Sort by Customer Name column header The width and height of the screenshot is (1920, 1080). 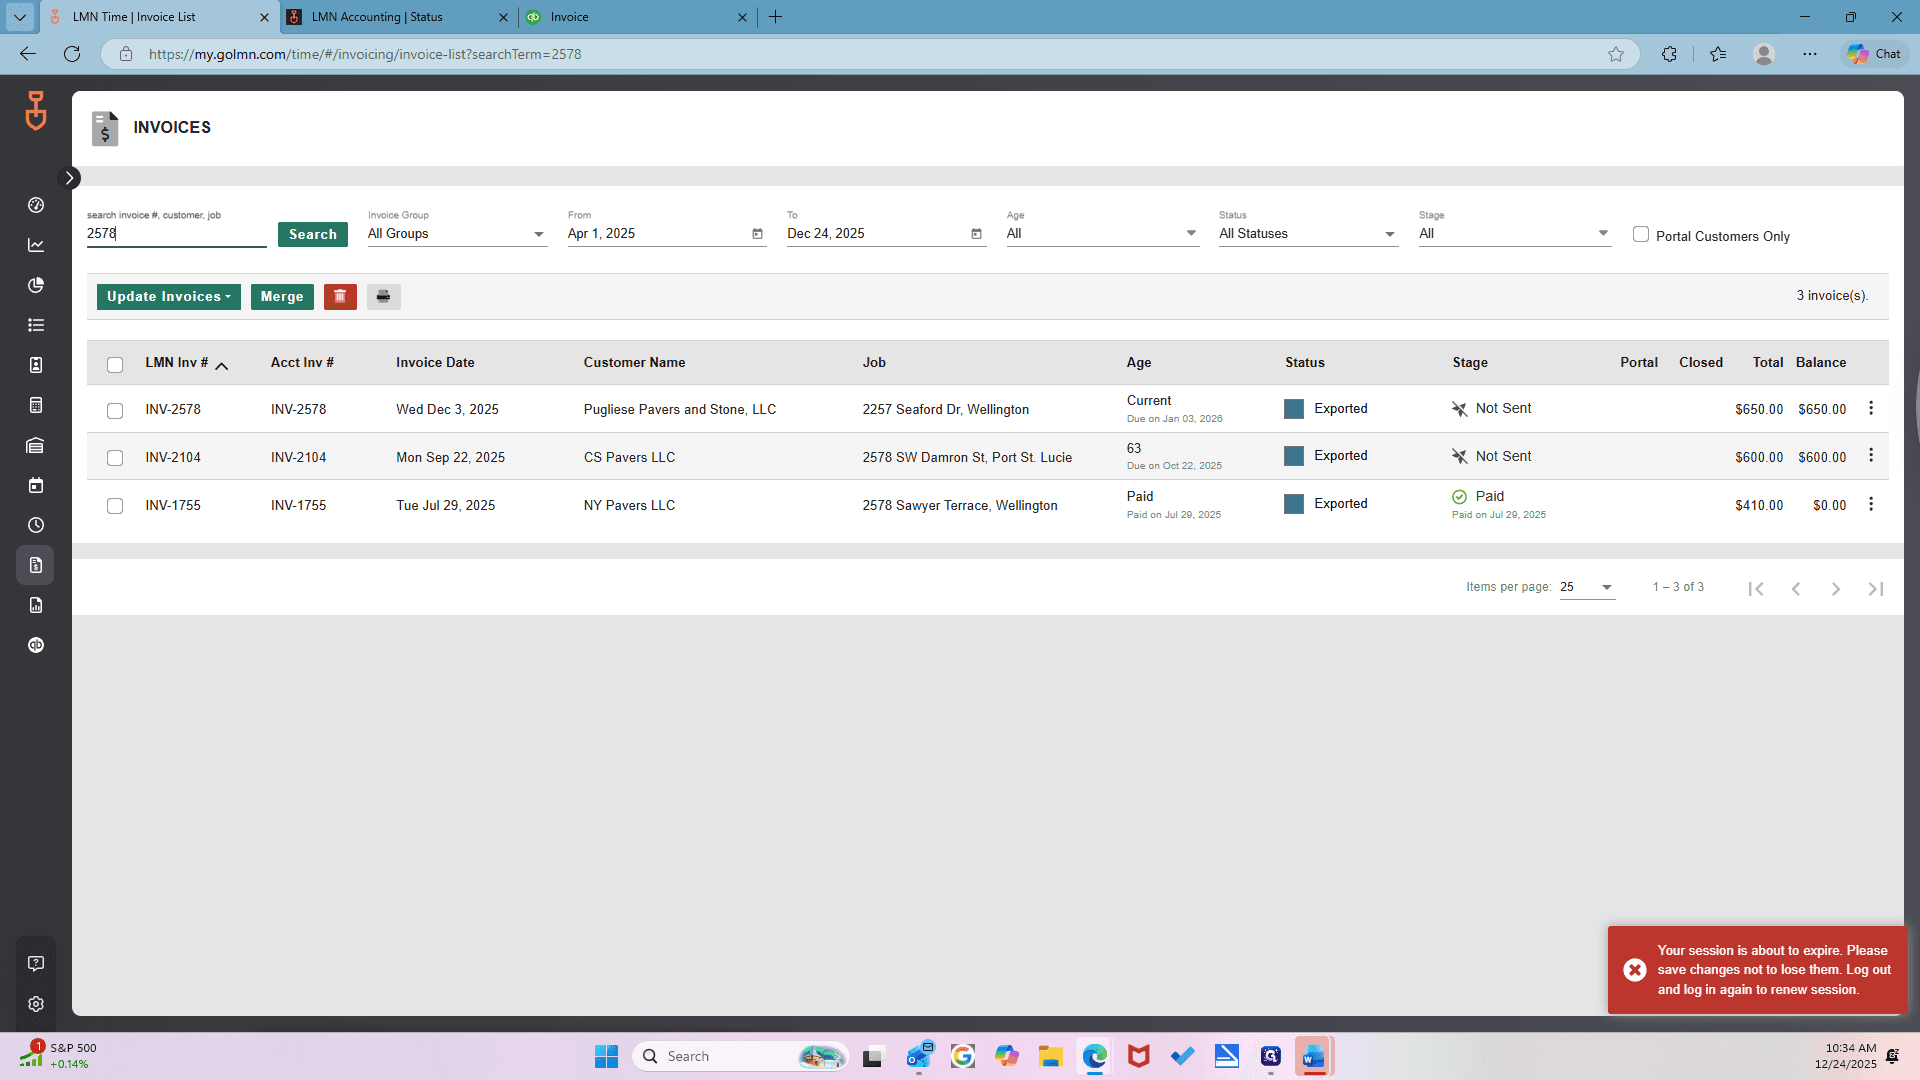[x=635, y=362]
